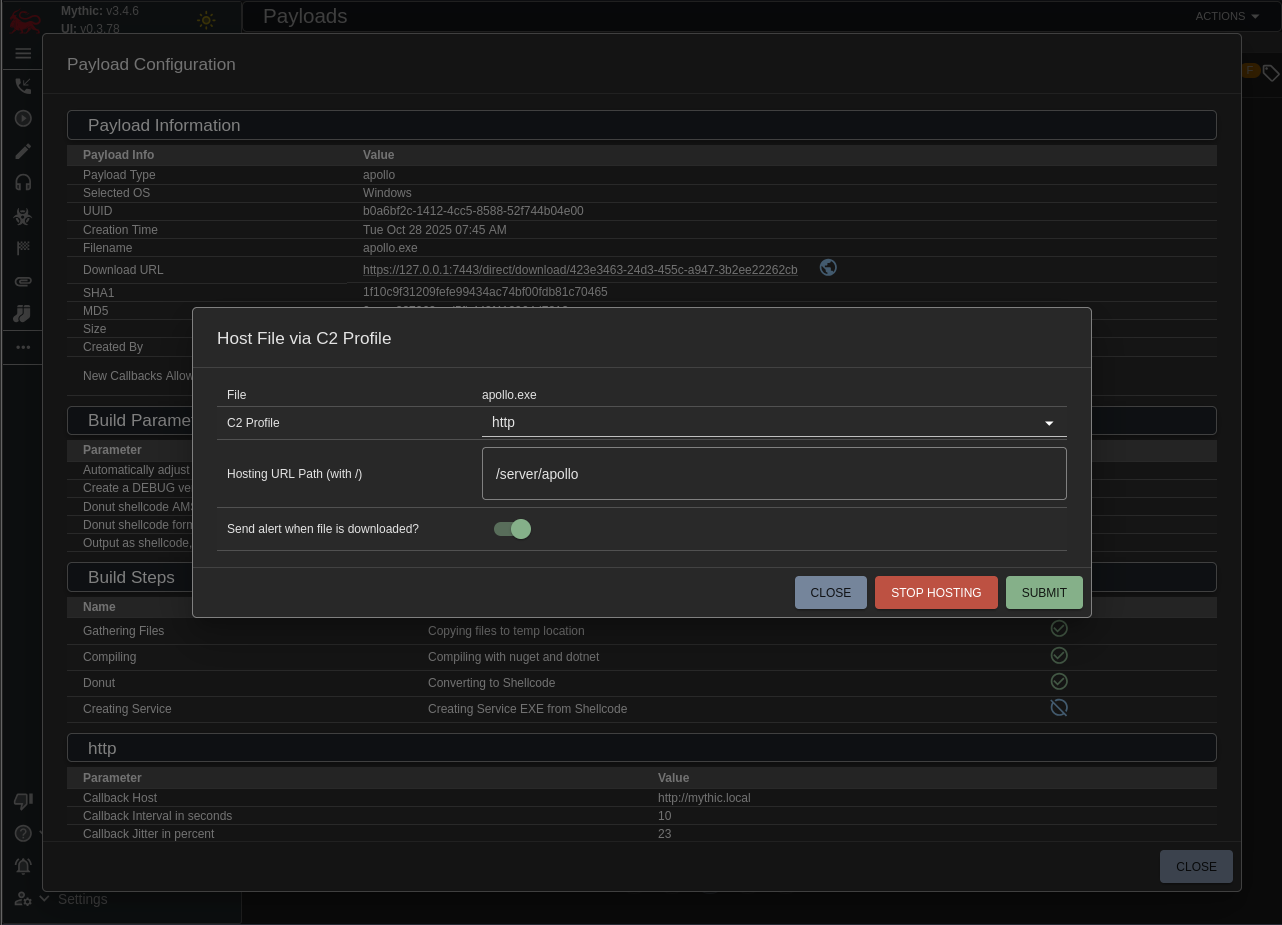
Task: Open Active Callbacks phone icon
Action: (23, 87)
